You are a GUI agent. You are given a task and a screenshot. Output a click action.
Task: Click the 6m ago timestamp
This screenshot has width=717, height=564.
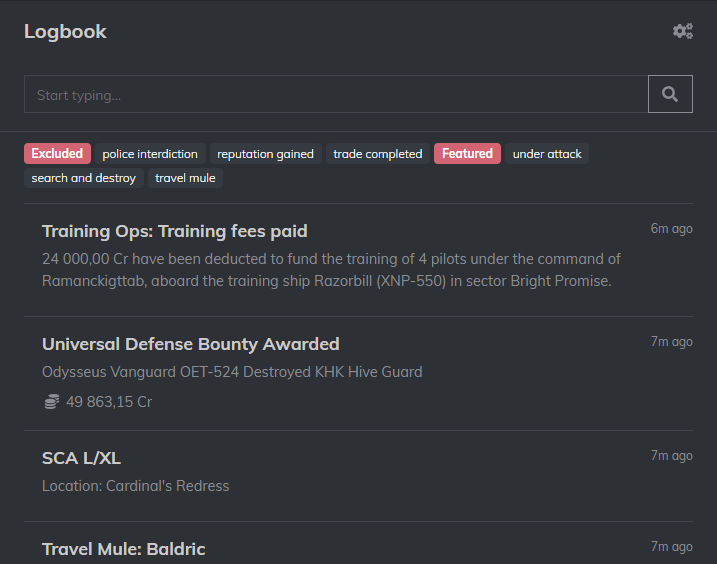click(671, 228)
